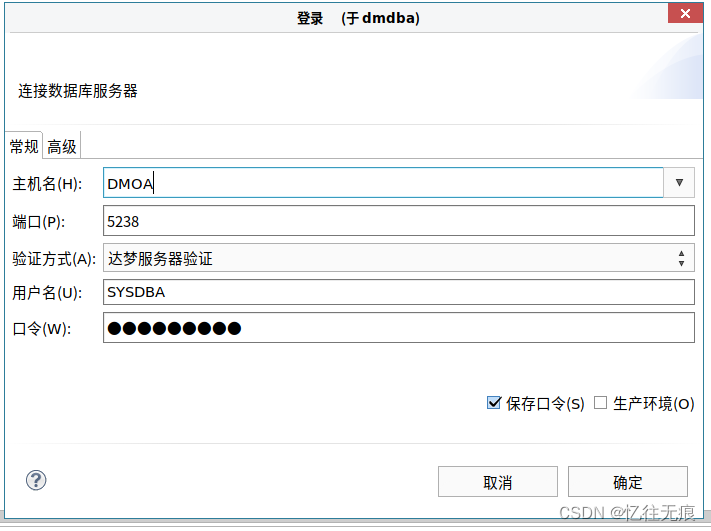Open the 主机名 dropdown arrow
Image resolution: width=711 pixels, height=531 pixels.
[x=679, y=183]
